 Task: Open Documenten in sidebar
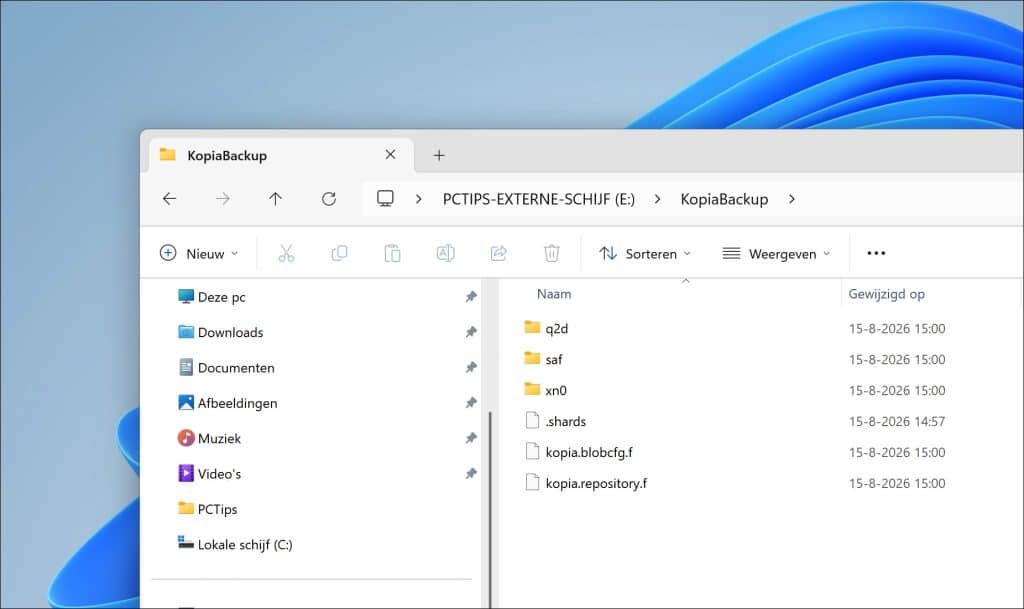tap(236, 367)
